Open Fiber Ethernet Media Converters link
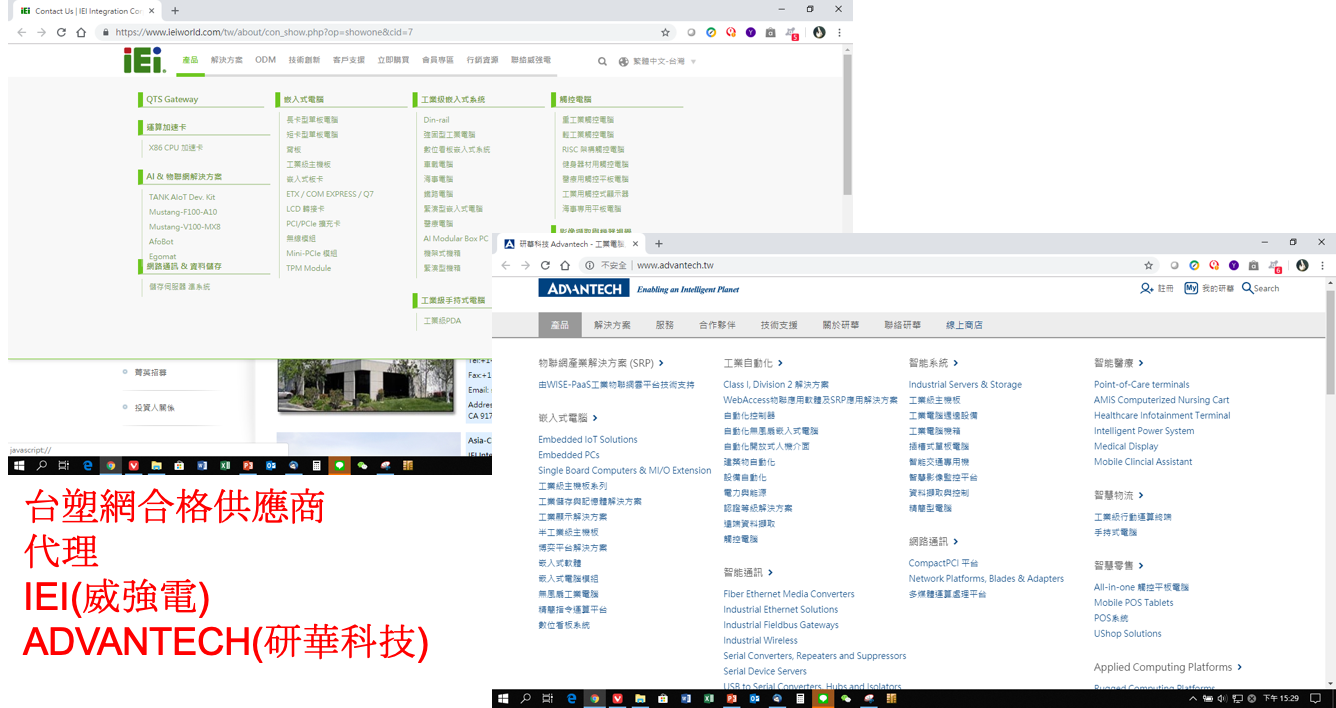Viewport: 1336px width, 708px height. [x=789, y=594]
